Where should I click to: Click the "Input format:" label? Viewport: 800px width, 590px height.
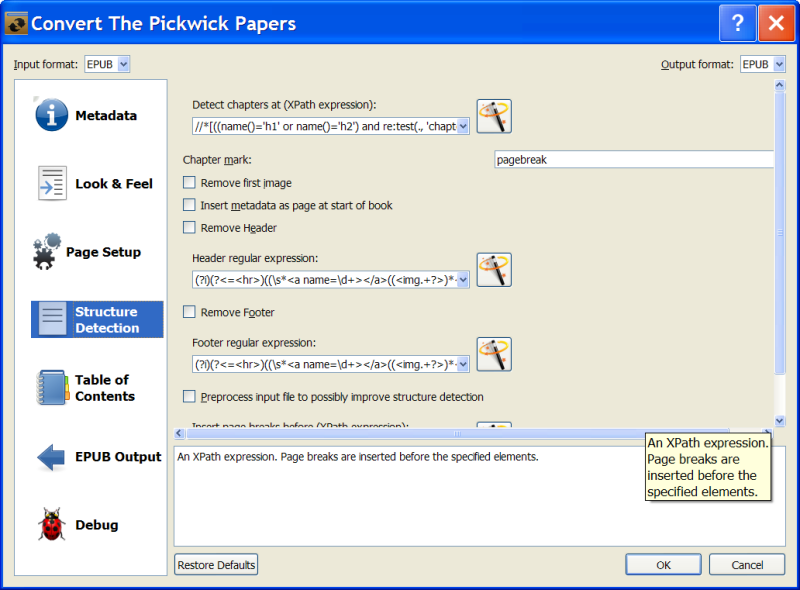pos(45,64)
